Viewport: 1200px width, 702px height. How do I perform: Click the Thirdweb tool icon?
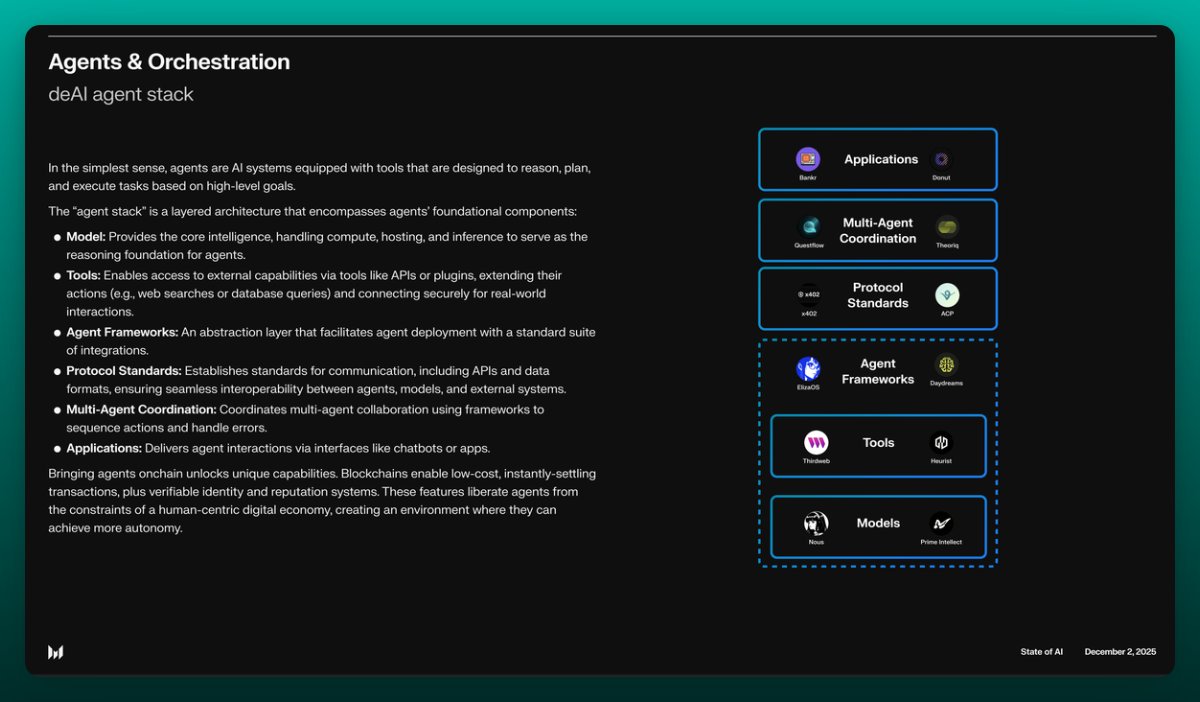pos(816,442)
